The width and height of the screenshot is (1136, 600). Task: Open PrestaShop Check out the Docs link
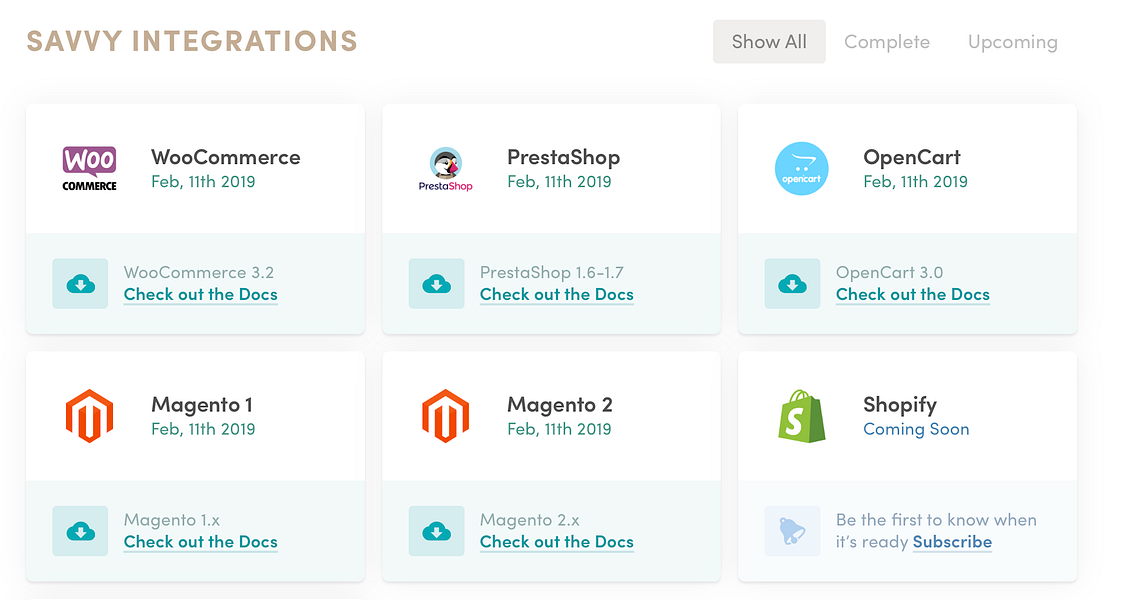[x=557, y=295]
